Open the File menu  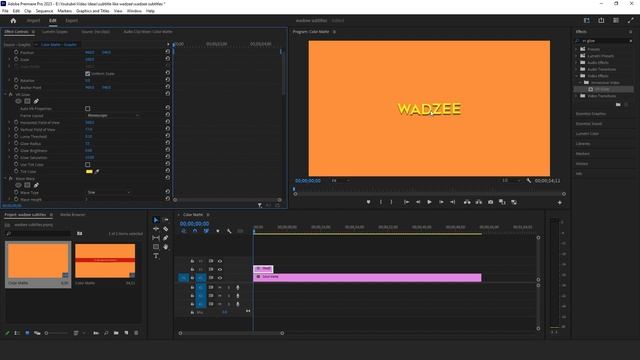(x=5, y=11)
